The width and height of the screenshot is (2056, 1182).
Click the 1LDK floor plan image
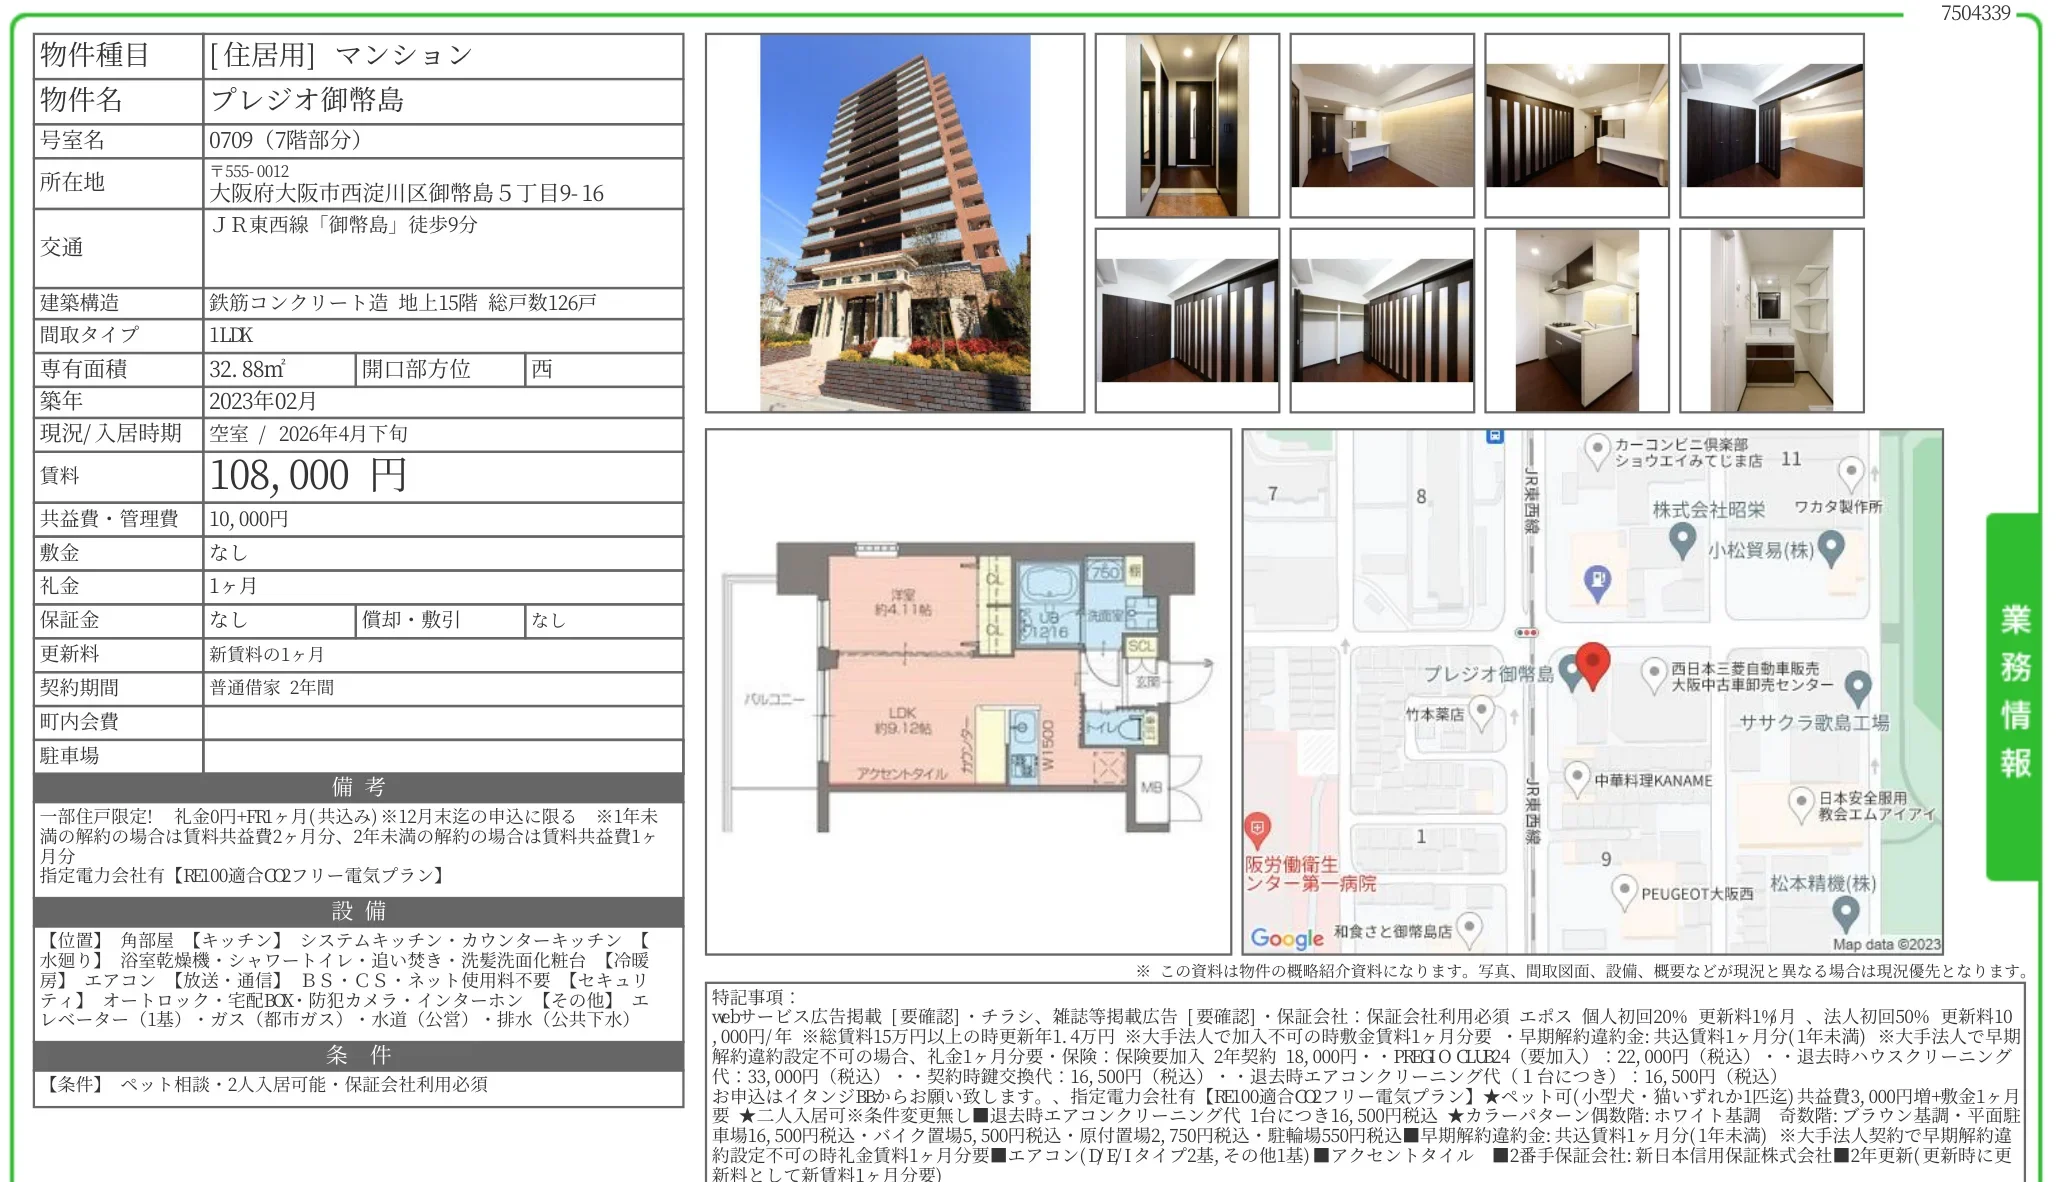coord(967,690)
